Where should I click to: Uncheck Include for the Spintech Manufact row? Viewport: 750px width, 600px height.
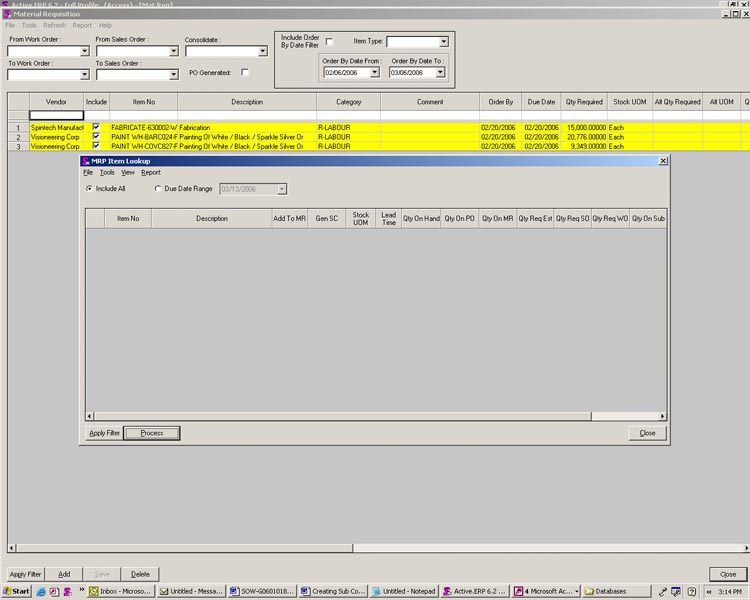click(x=96, y=128)
